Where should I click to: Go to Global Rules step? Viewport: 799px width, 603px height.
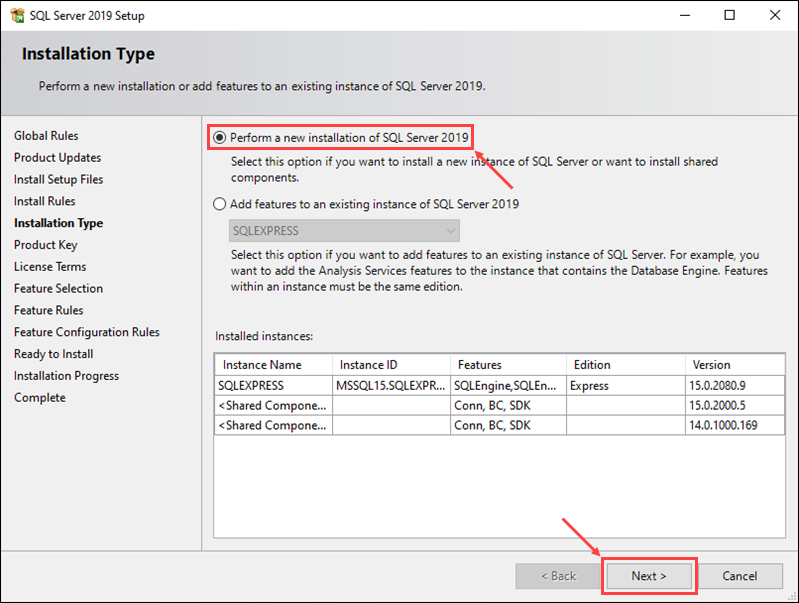click(x=46, y=136)
